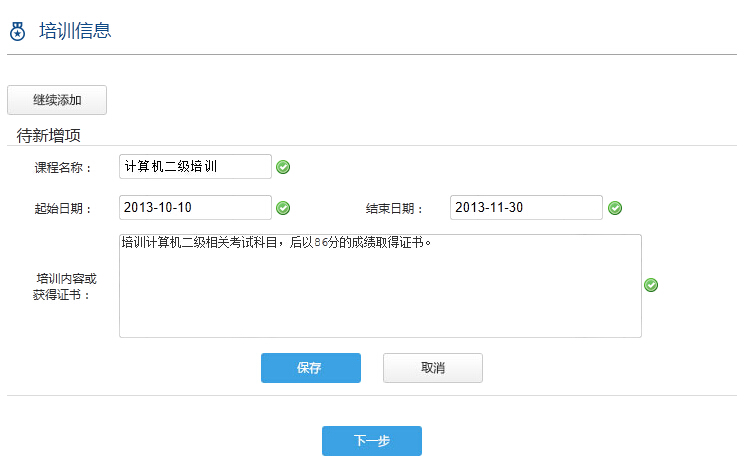
Task: Save the training entry with 保存
Action: point(310,368)
